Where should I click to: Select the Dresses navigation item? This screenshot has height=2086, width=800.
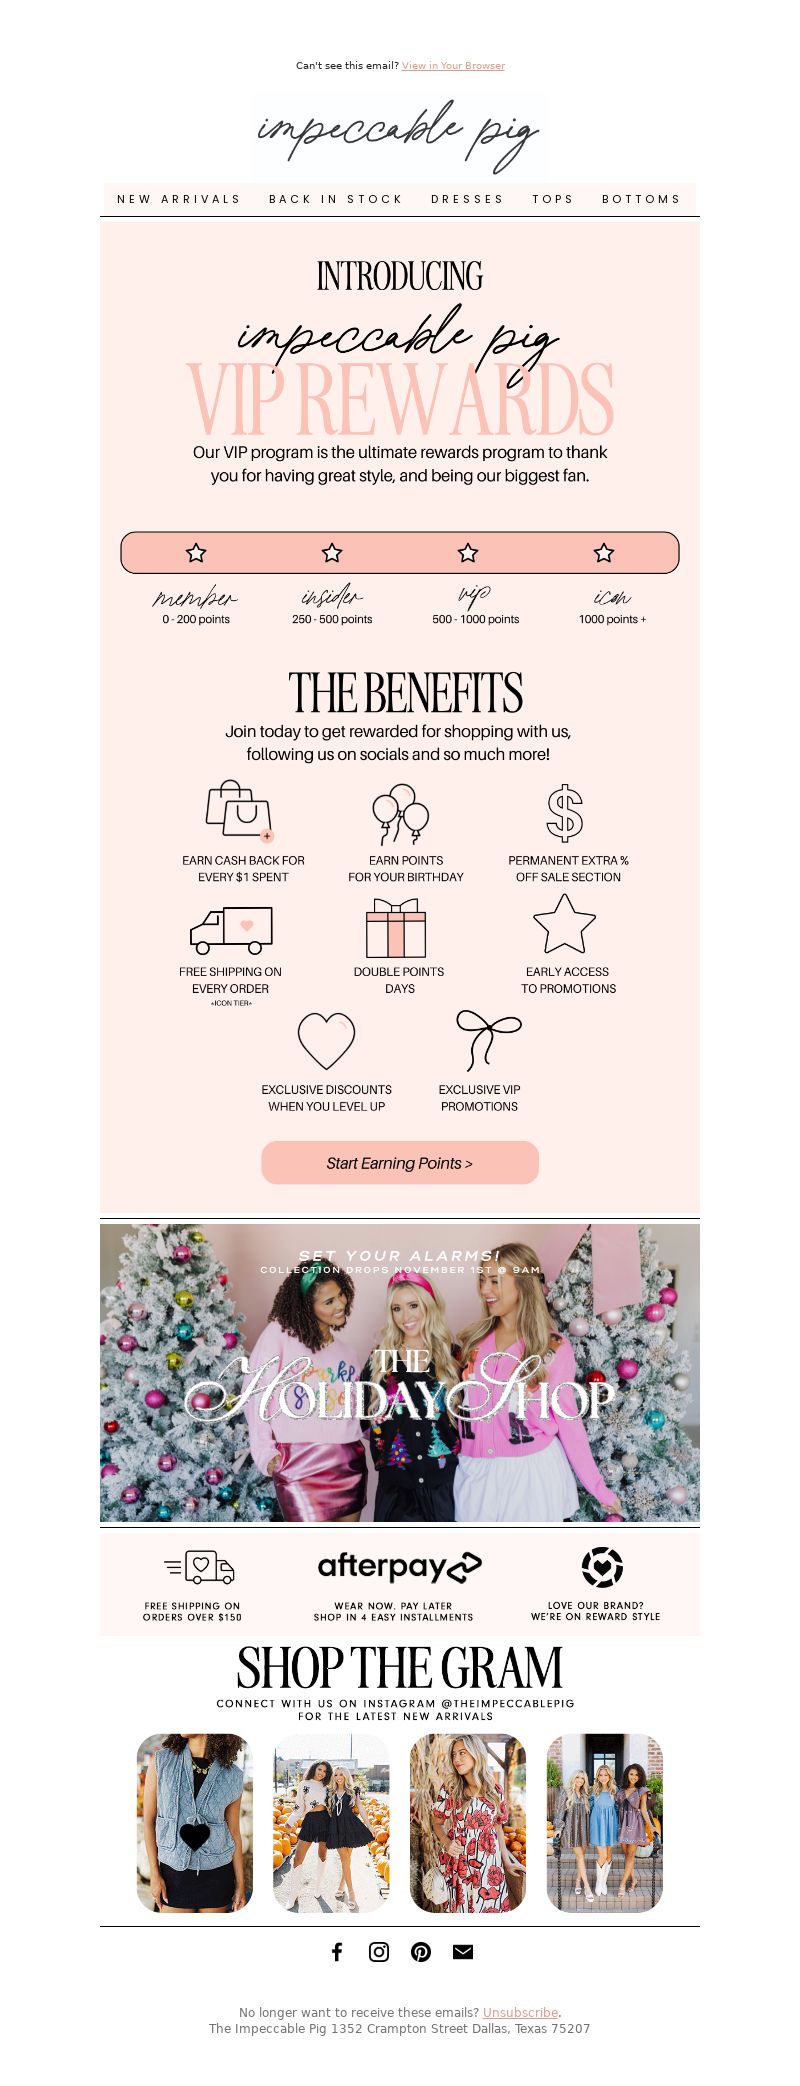467,199
